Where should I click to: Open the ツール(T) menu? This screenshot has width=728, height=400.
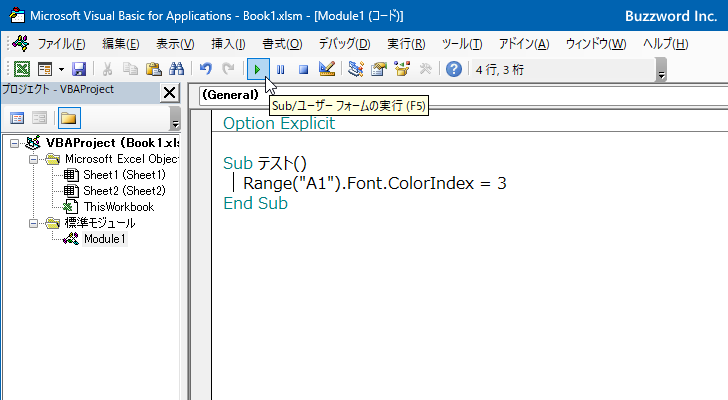pos(462,44)
